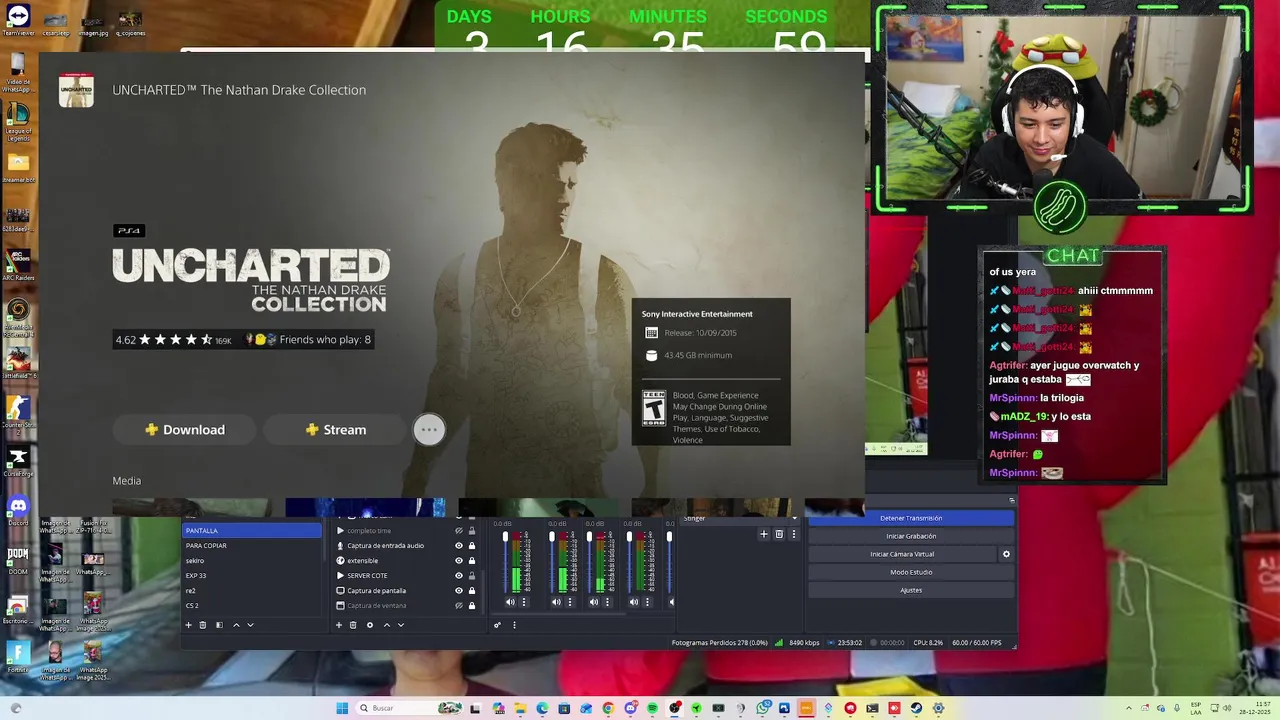
Task: Open advanced audio properties gear icon
Action: pyautogui.click(x=497, y=625)
